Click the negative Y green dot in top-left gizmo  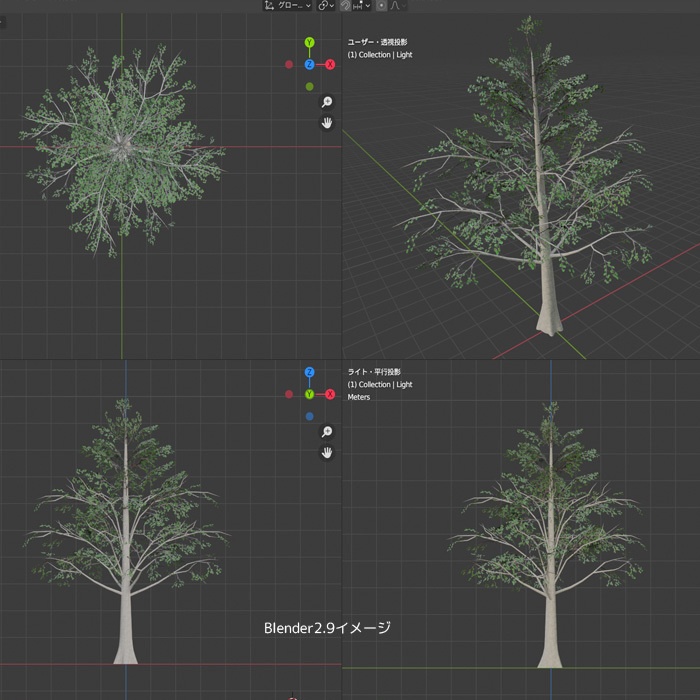click(x=309, y=86)
